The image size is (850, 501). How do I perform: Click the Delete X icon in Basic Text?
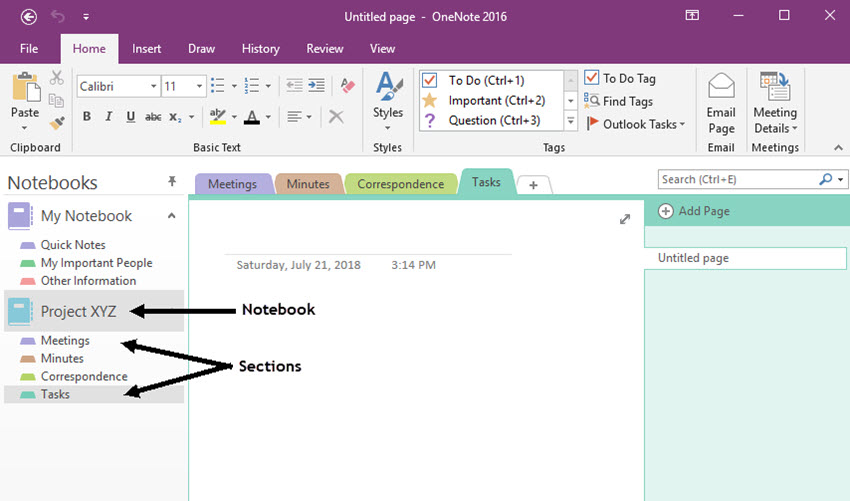tap(336, 117)
